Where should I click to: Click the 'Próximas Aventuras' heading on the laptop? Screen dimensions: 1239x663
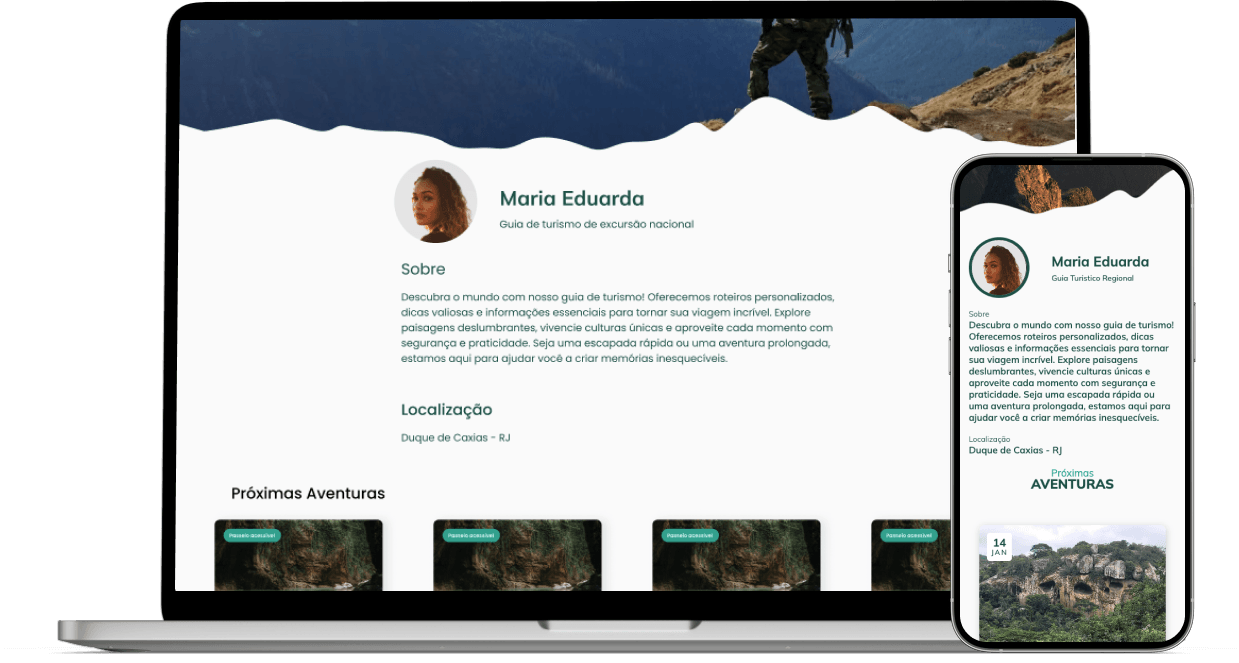[x=308, y=493]
